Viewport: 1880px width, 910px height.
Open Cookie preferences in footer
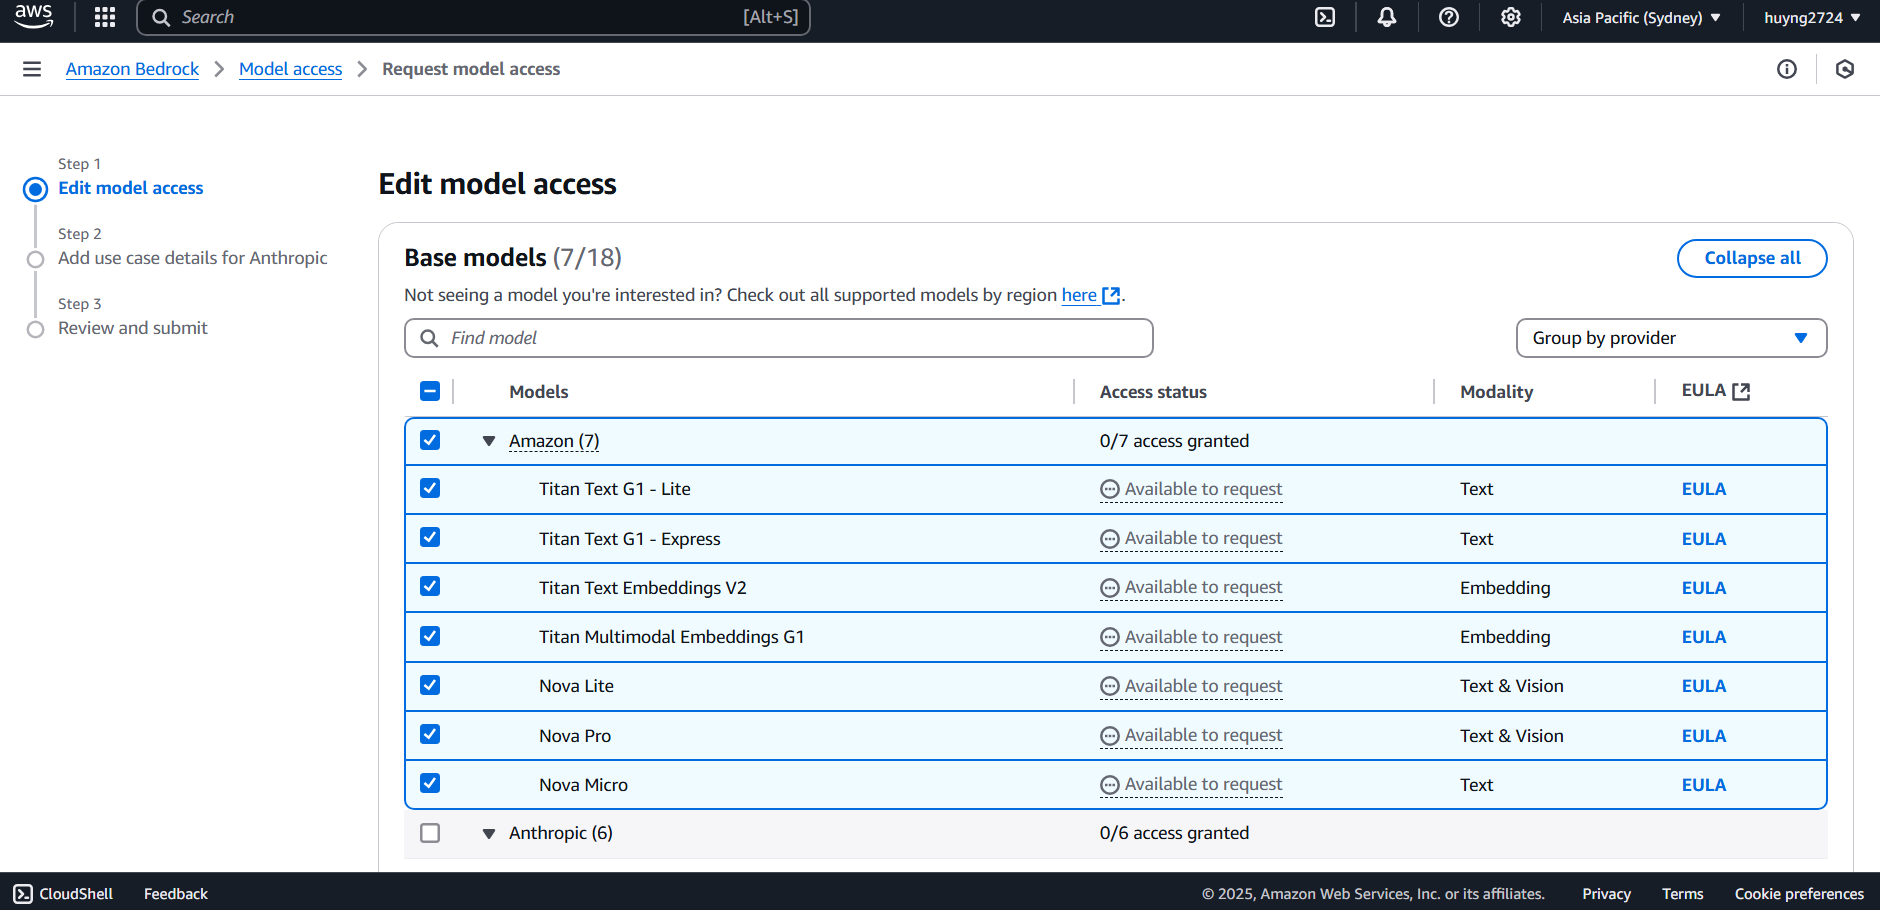1799,894
